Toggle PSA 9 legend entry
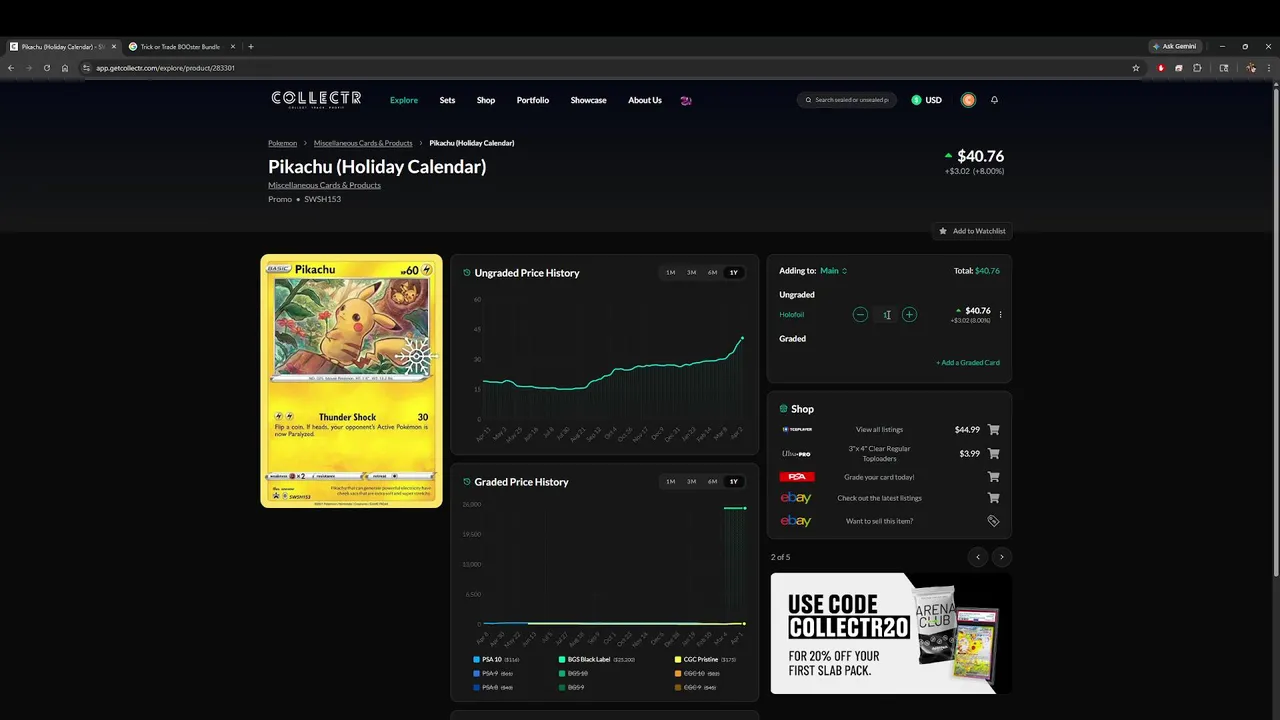Viewport: 1280px width, 720px height. click(x=493, y=674)
